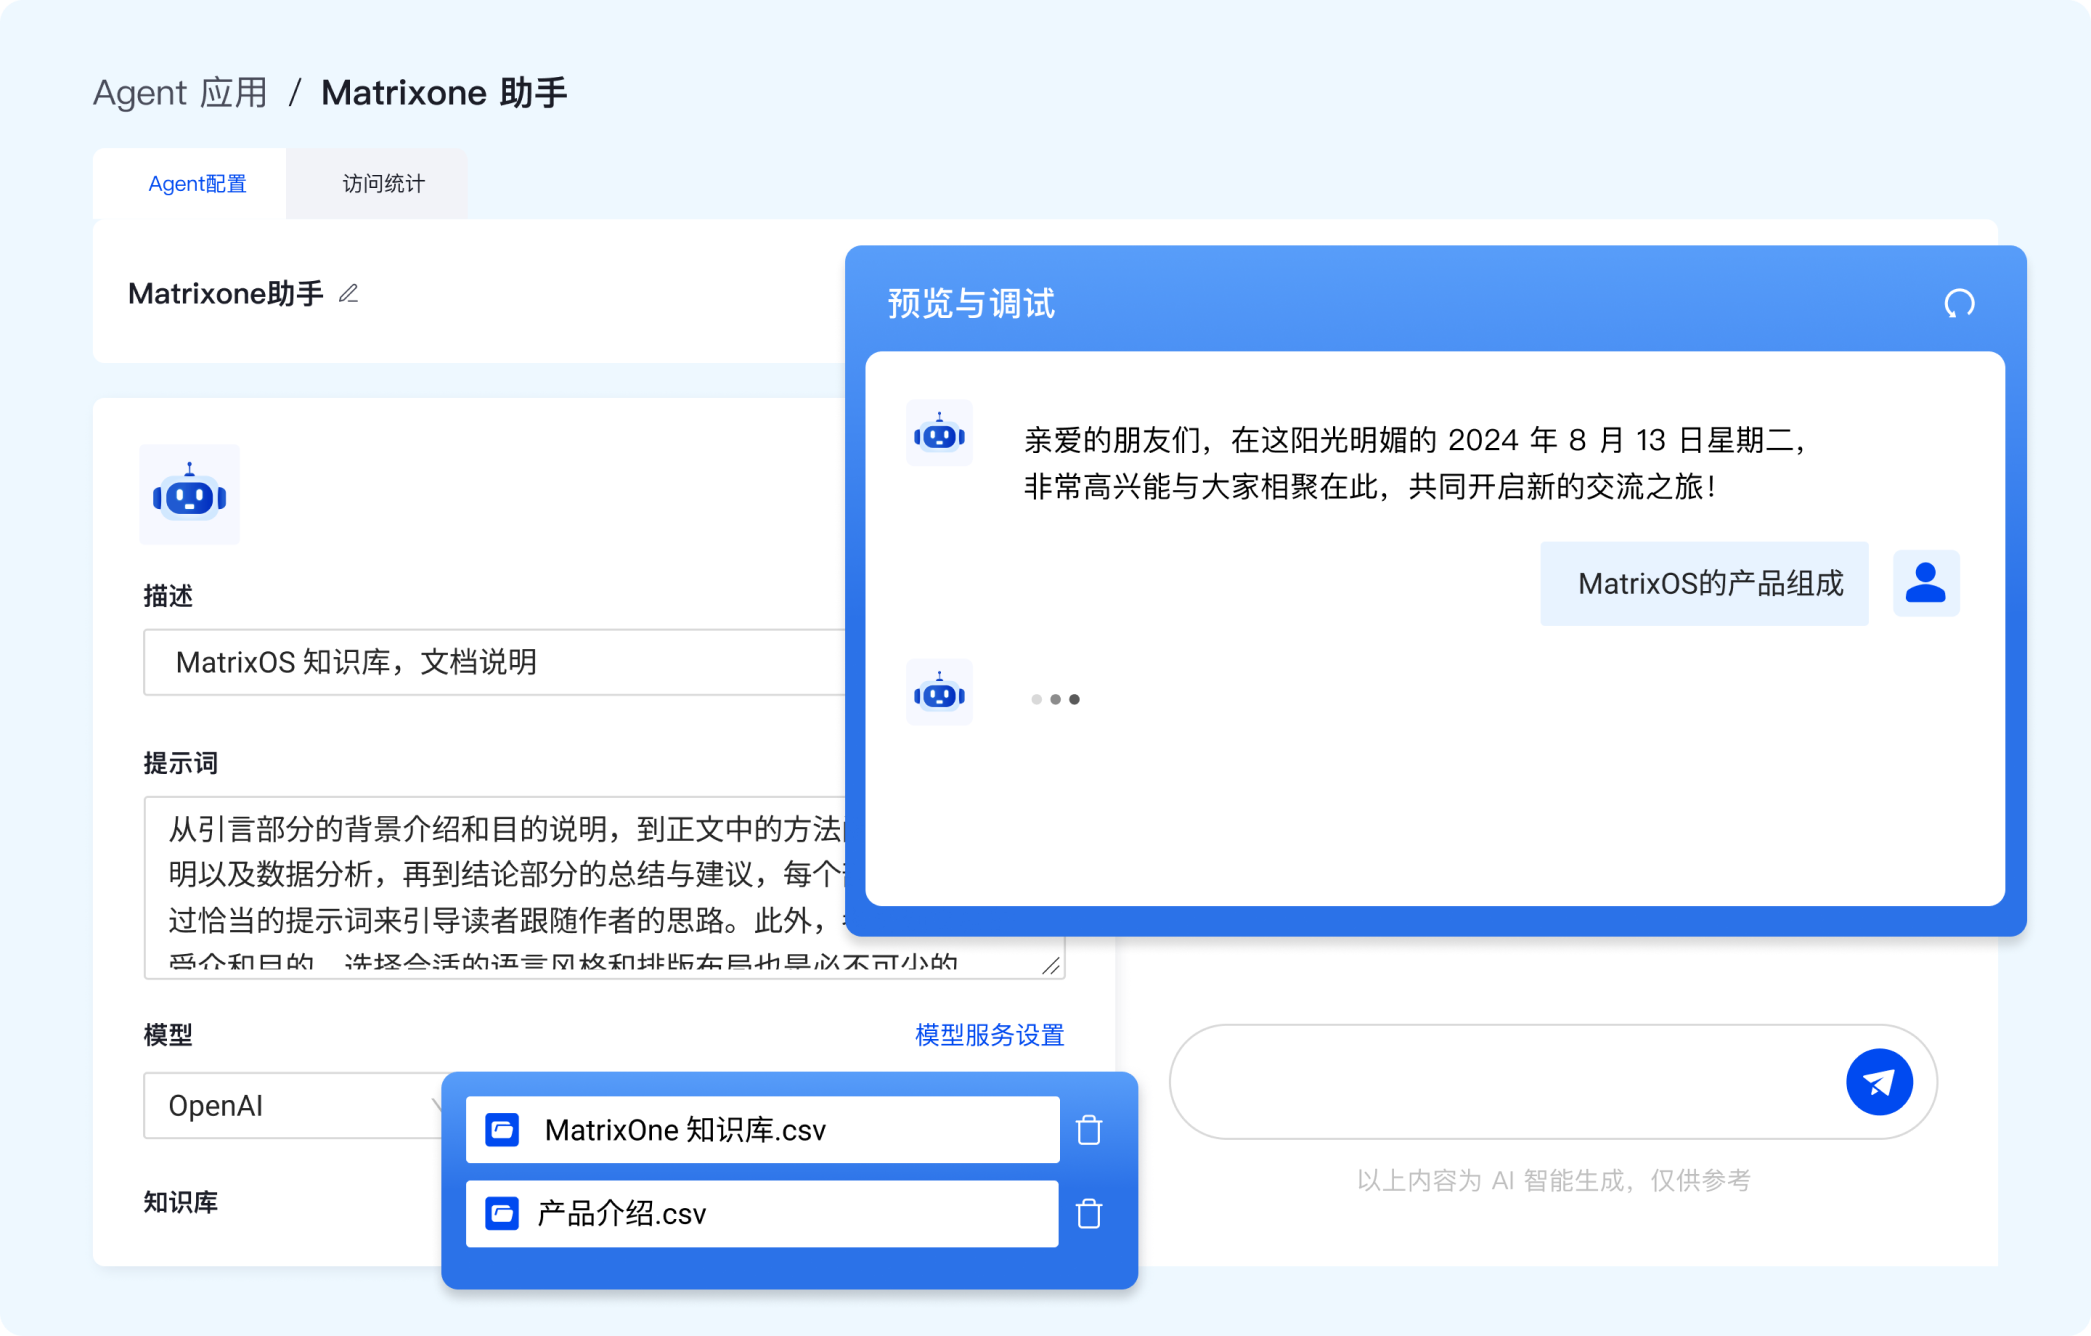Click the Matrixone 助手 breadcrumb title

(444, 92)
